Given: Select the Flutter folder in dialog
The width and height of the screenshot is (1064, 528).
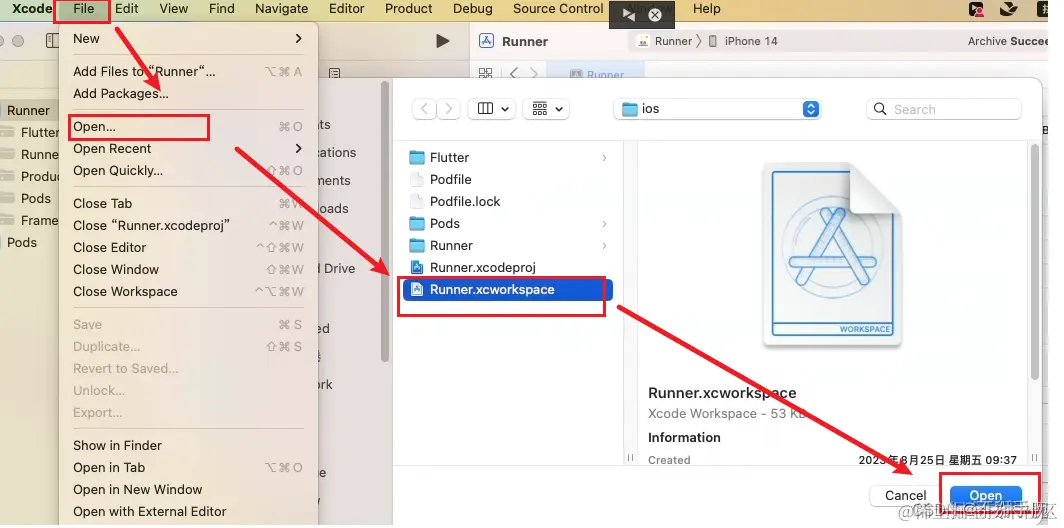Looking at the screenshot, I should click(508, 157).
